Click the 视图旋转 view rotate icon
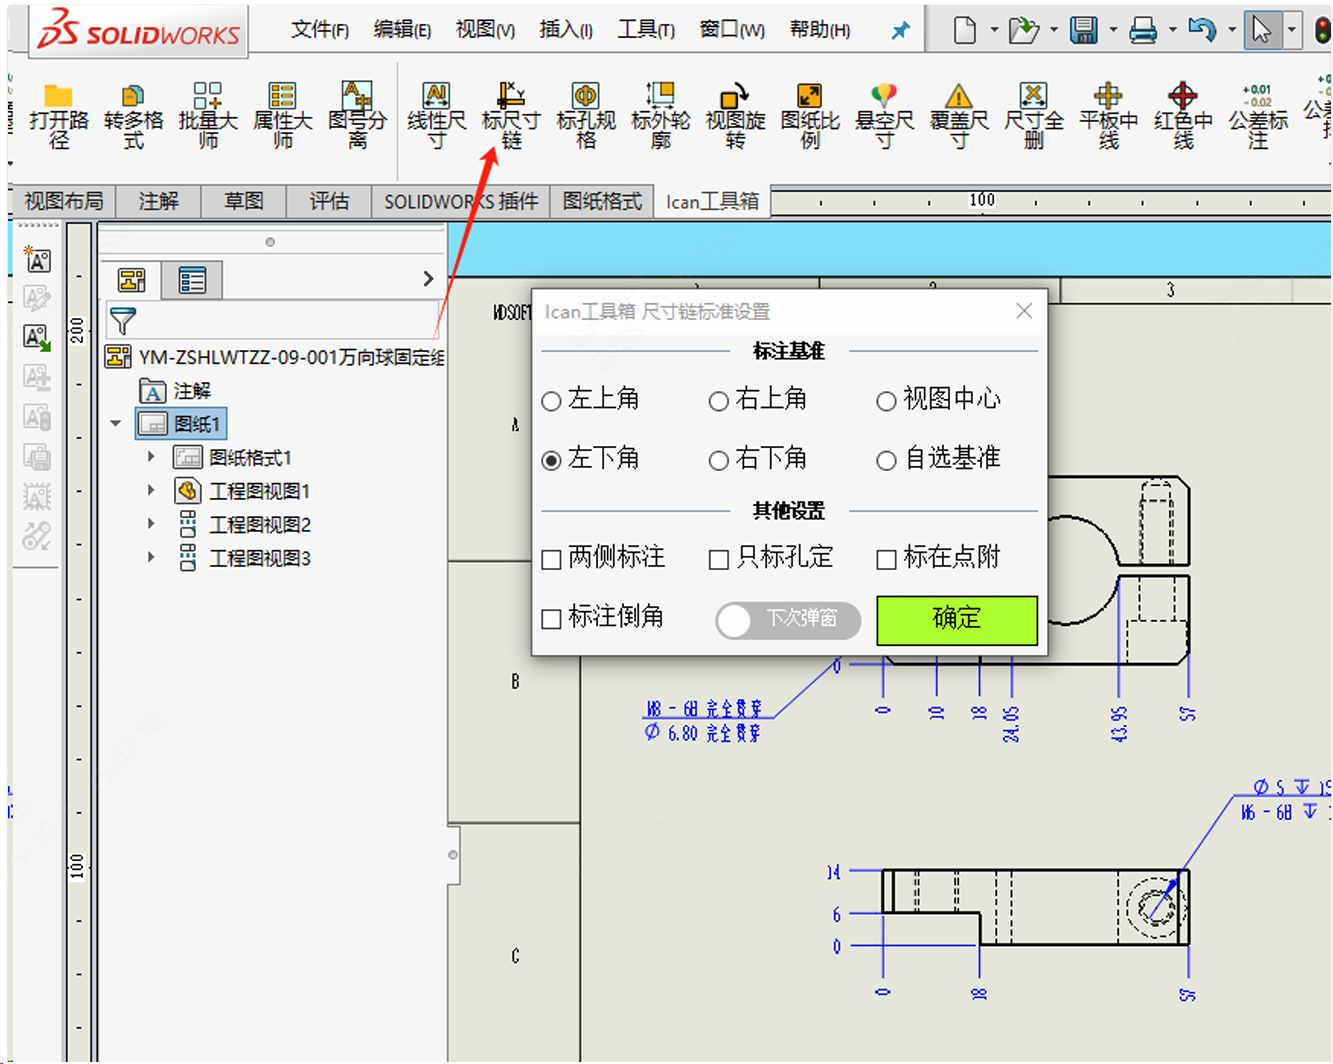This screenshot has width=1333, height=1064. [x=735, y=115]
